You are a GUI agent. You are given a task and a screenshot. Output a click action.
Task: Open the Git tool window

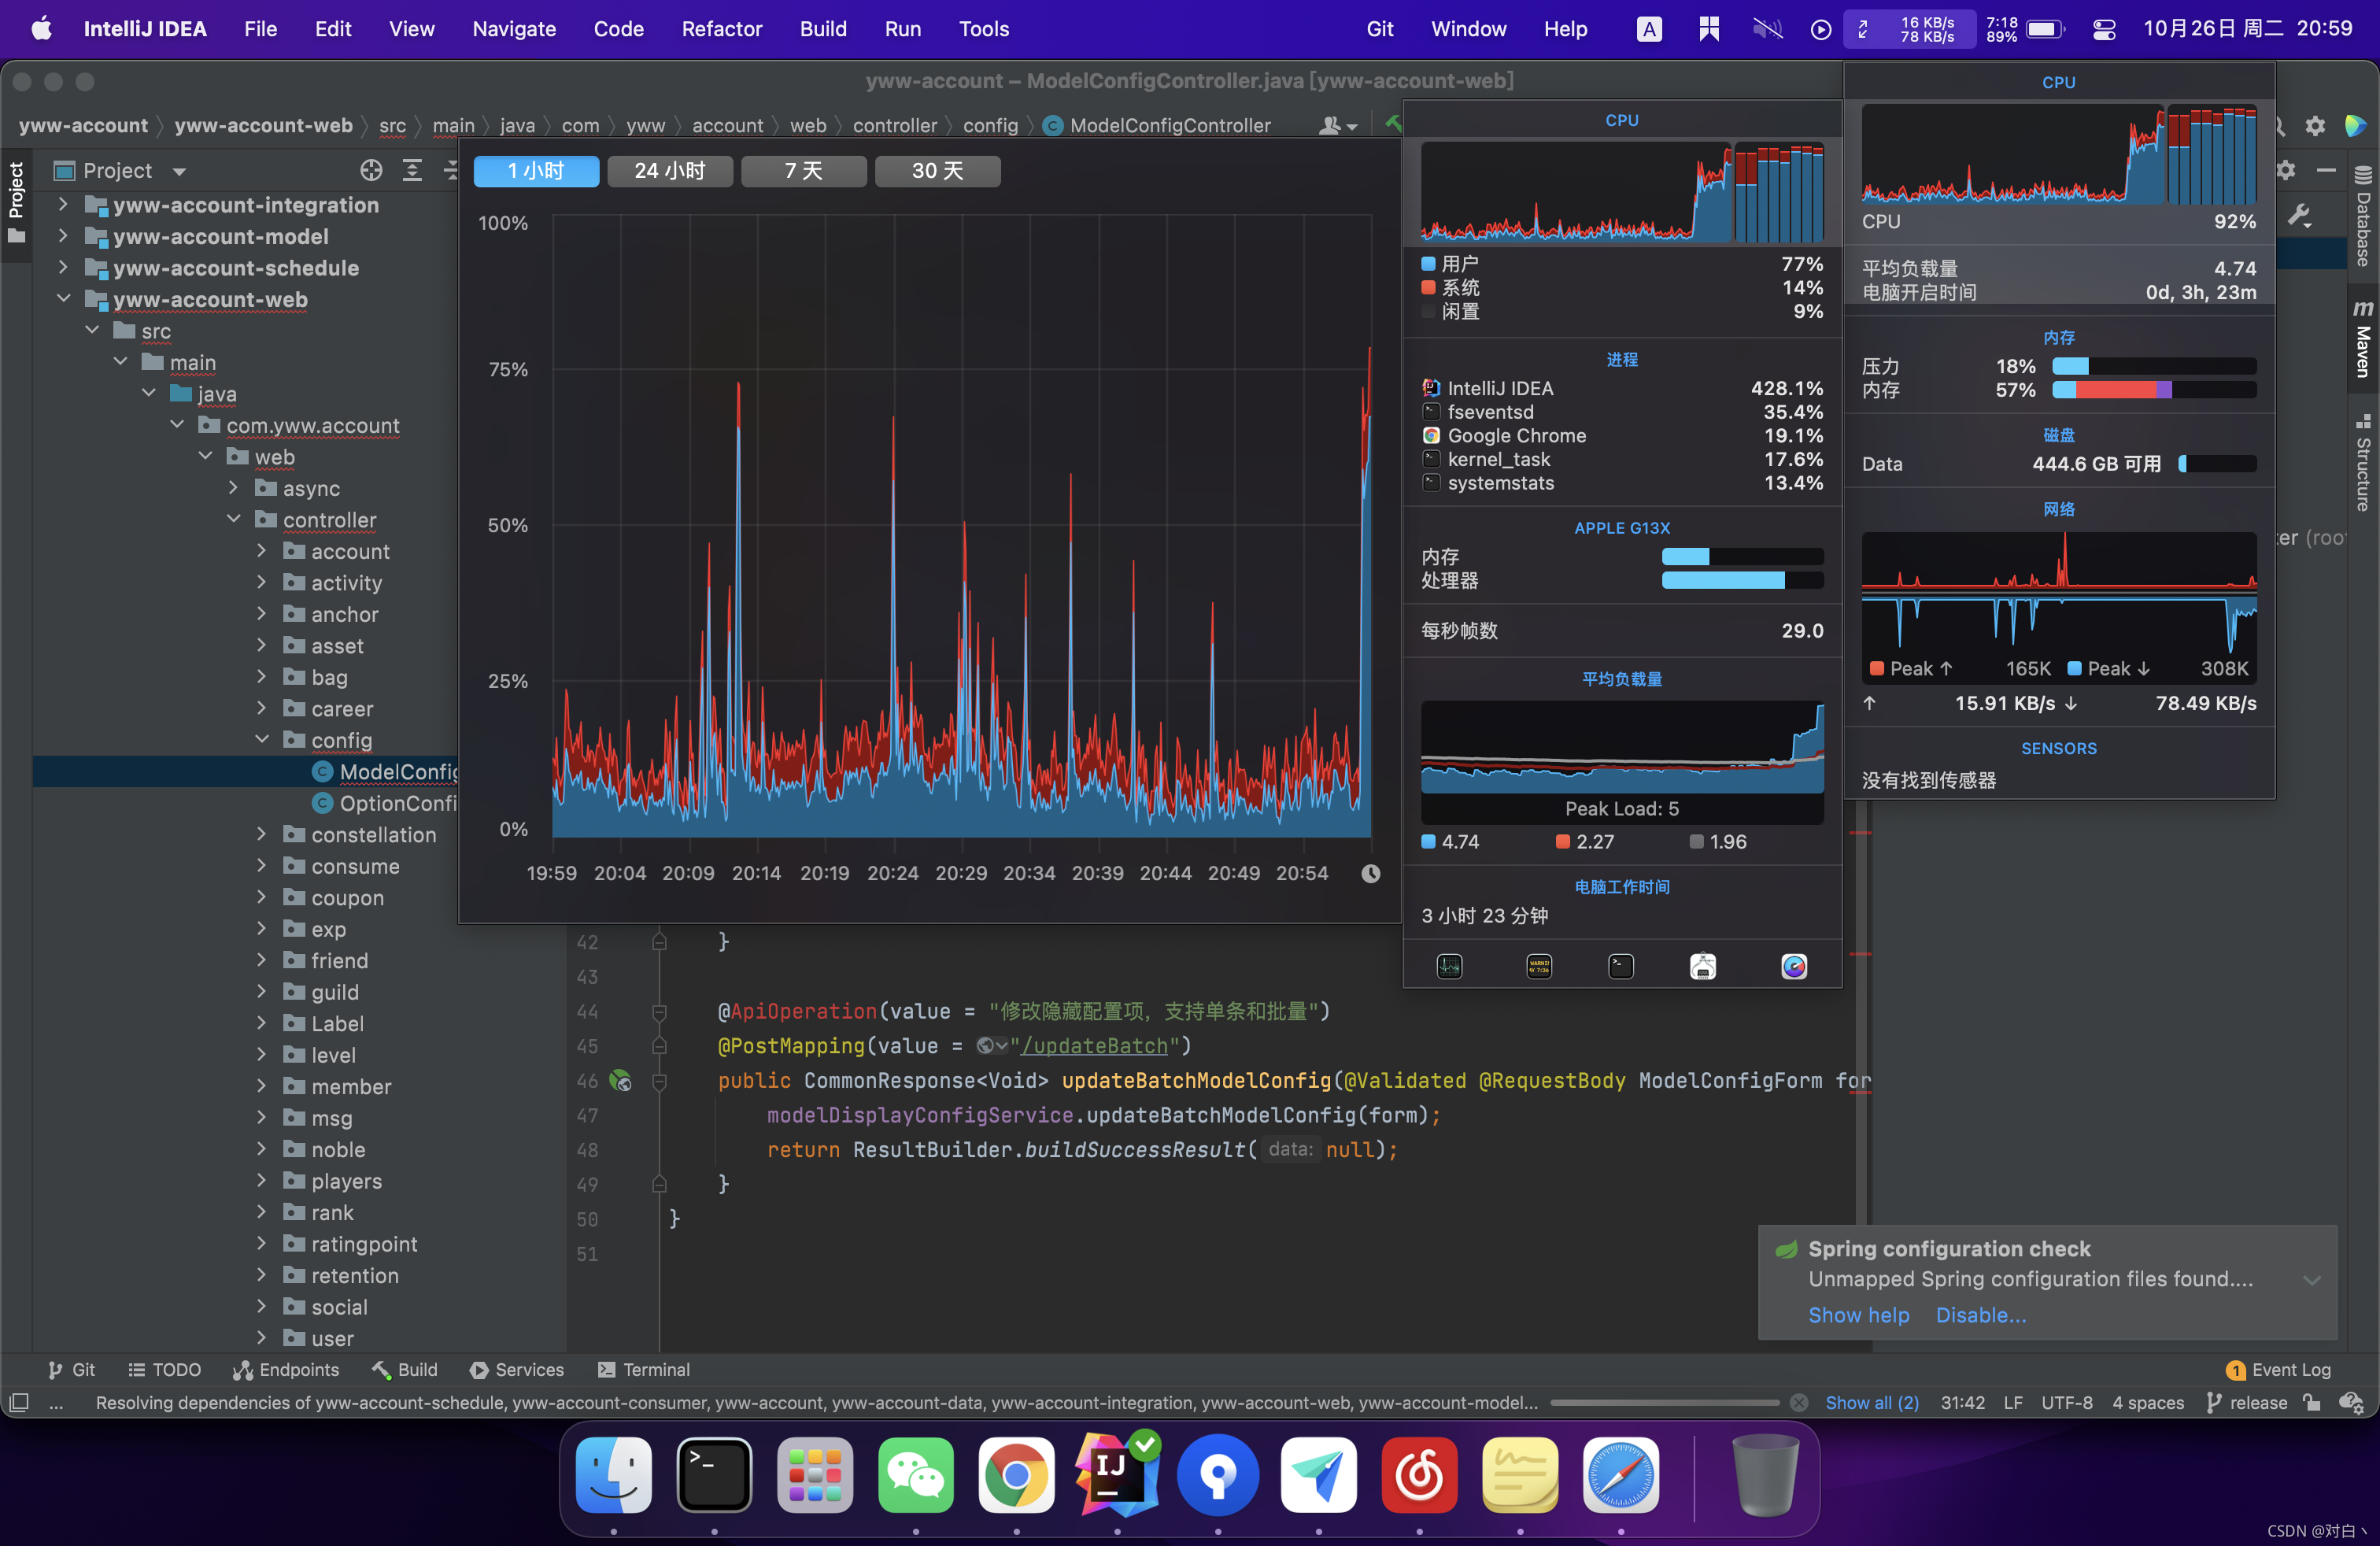71,1370
